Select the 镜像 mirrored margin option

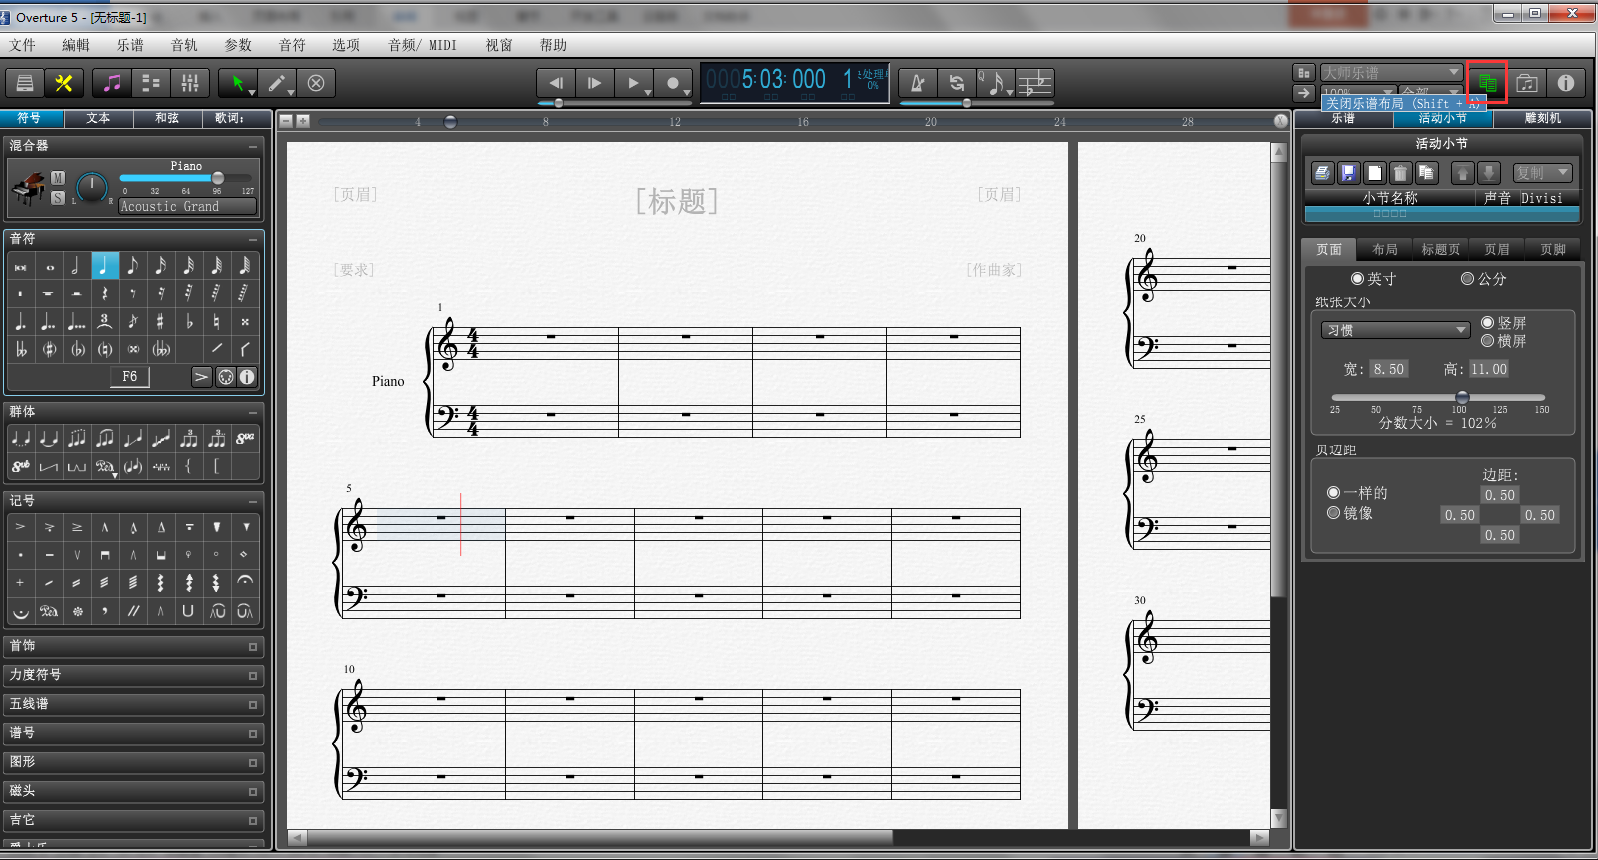[1333, 513]
